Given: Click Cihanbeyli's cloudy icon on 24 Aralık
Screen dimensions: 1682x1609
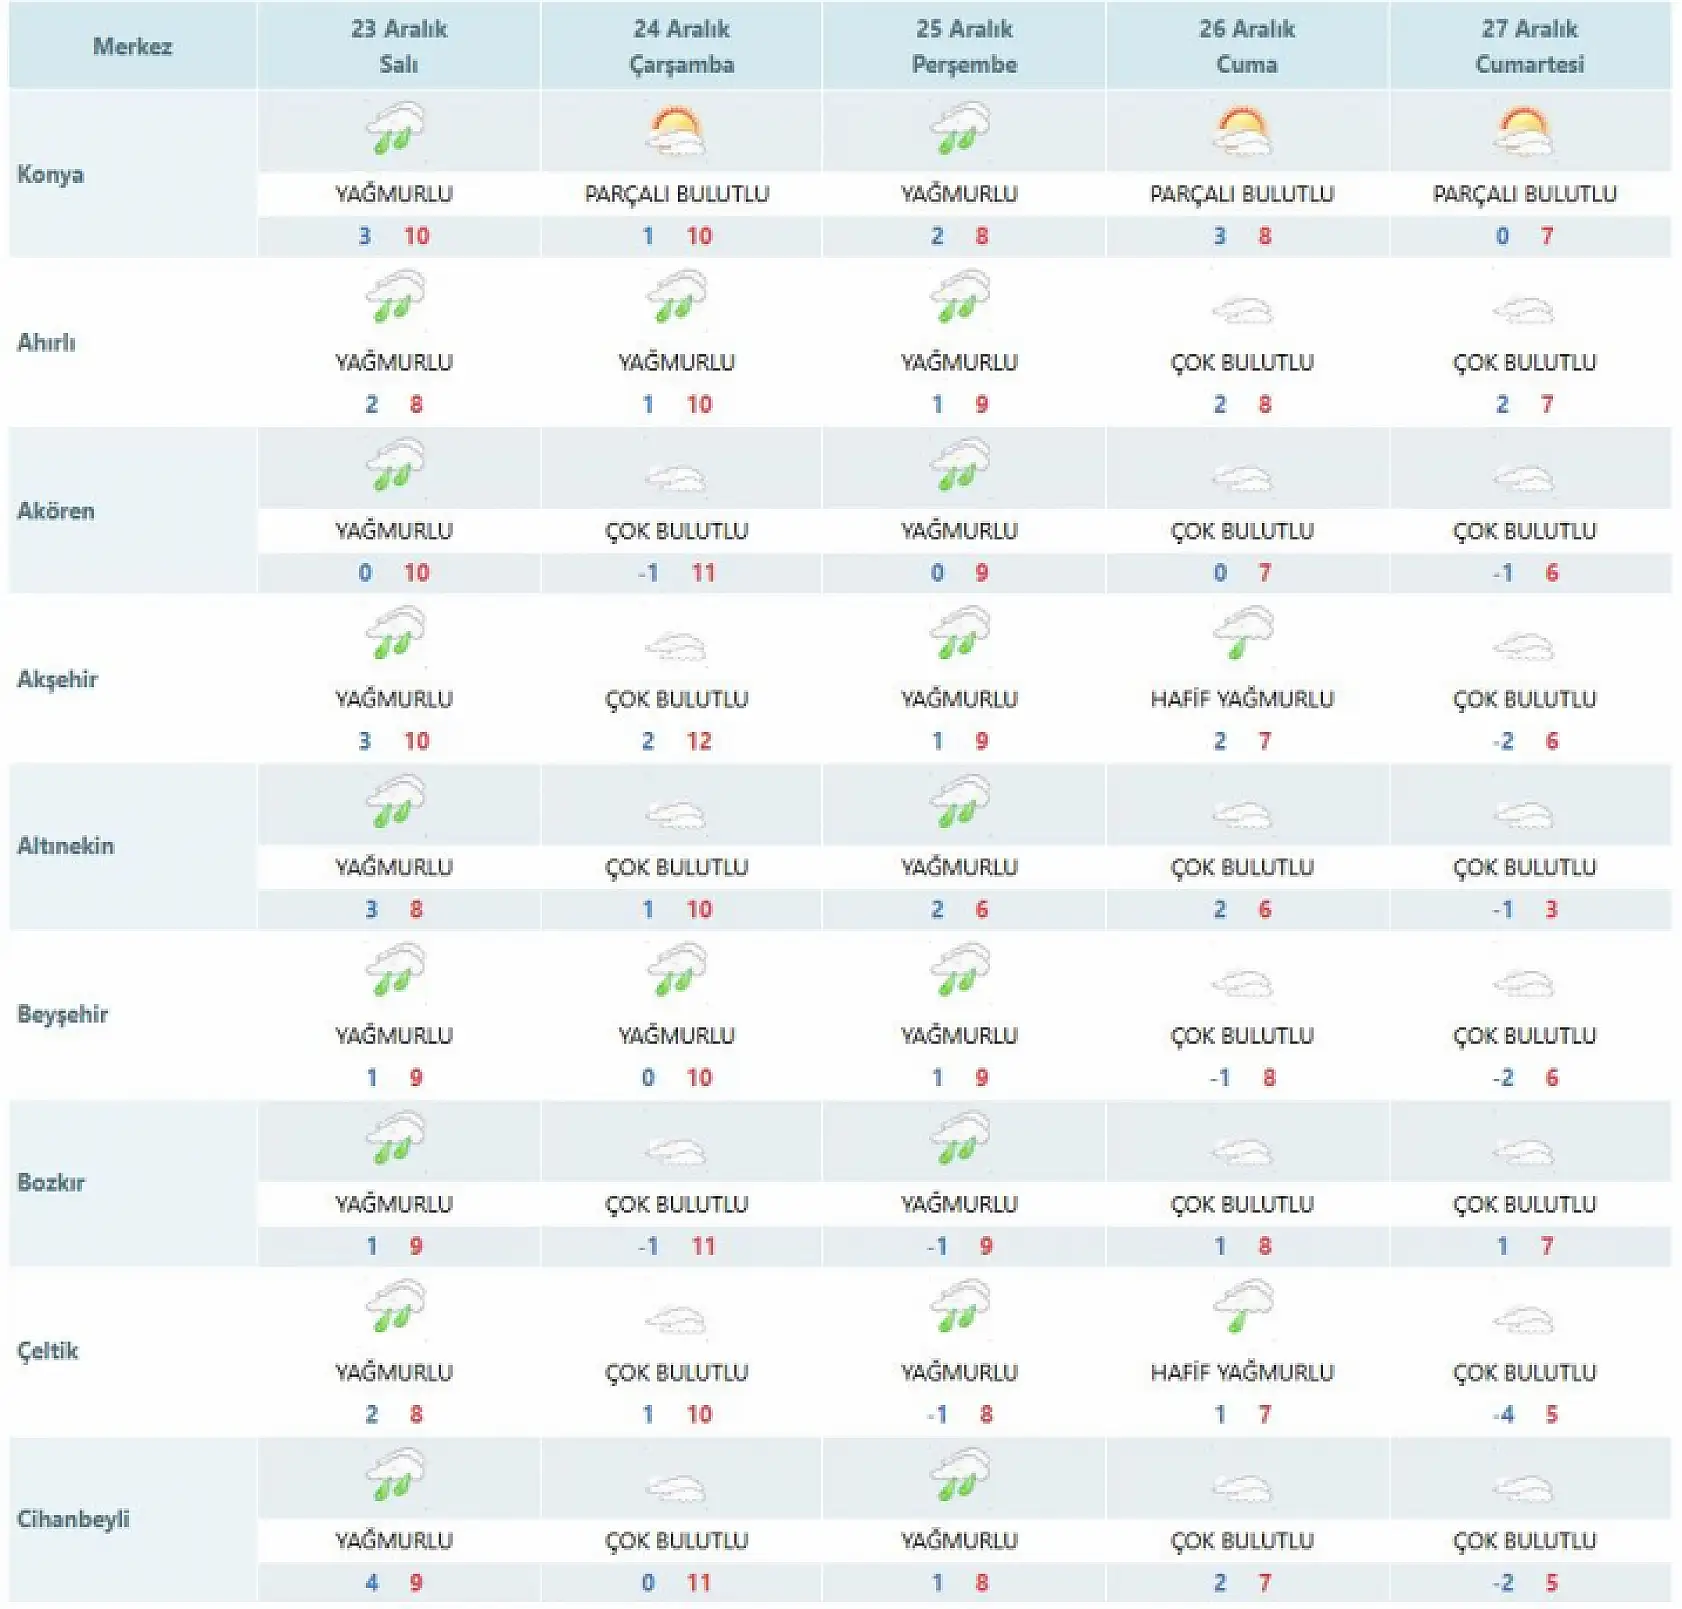Looking at the screenshot, I should tap(677, 1488).
